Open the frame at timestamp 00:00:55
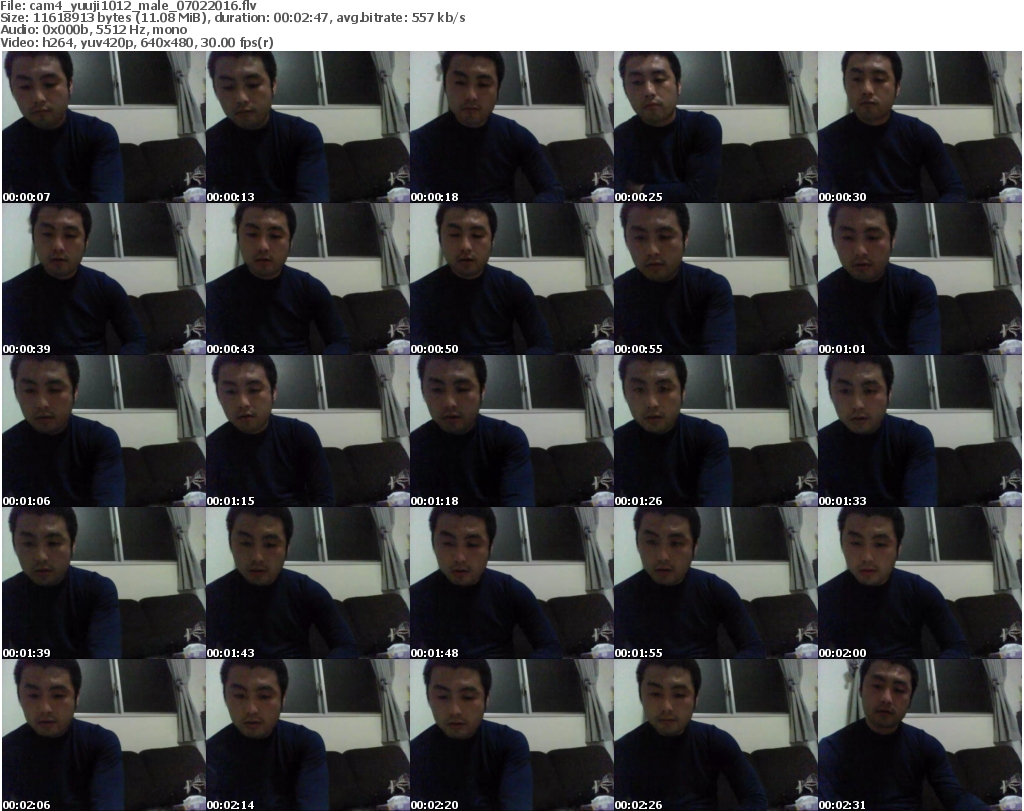The height and width of the screenshot is (811, 1024). pyautogui.click(x=715, y=279)
